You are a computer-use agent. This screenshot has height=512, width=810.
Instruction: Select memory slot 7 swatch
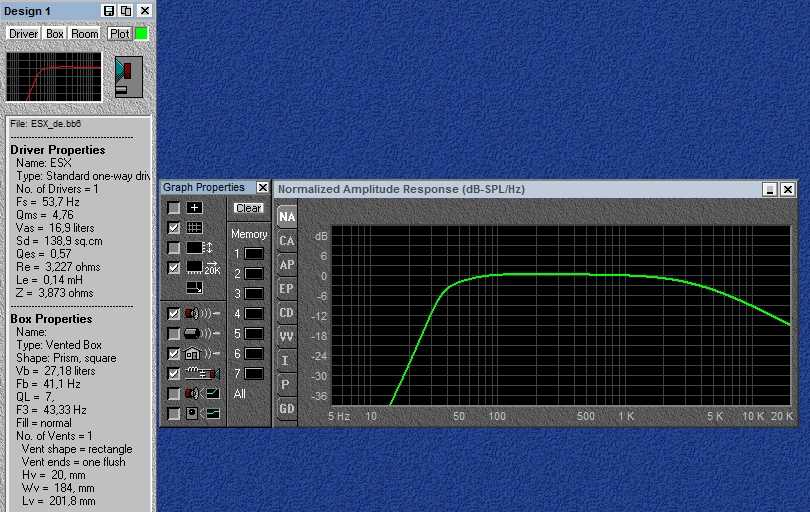(254, 374)
